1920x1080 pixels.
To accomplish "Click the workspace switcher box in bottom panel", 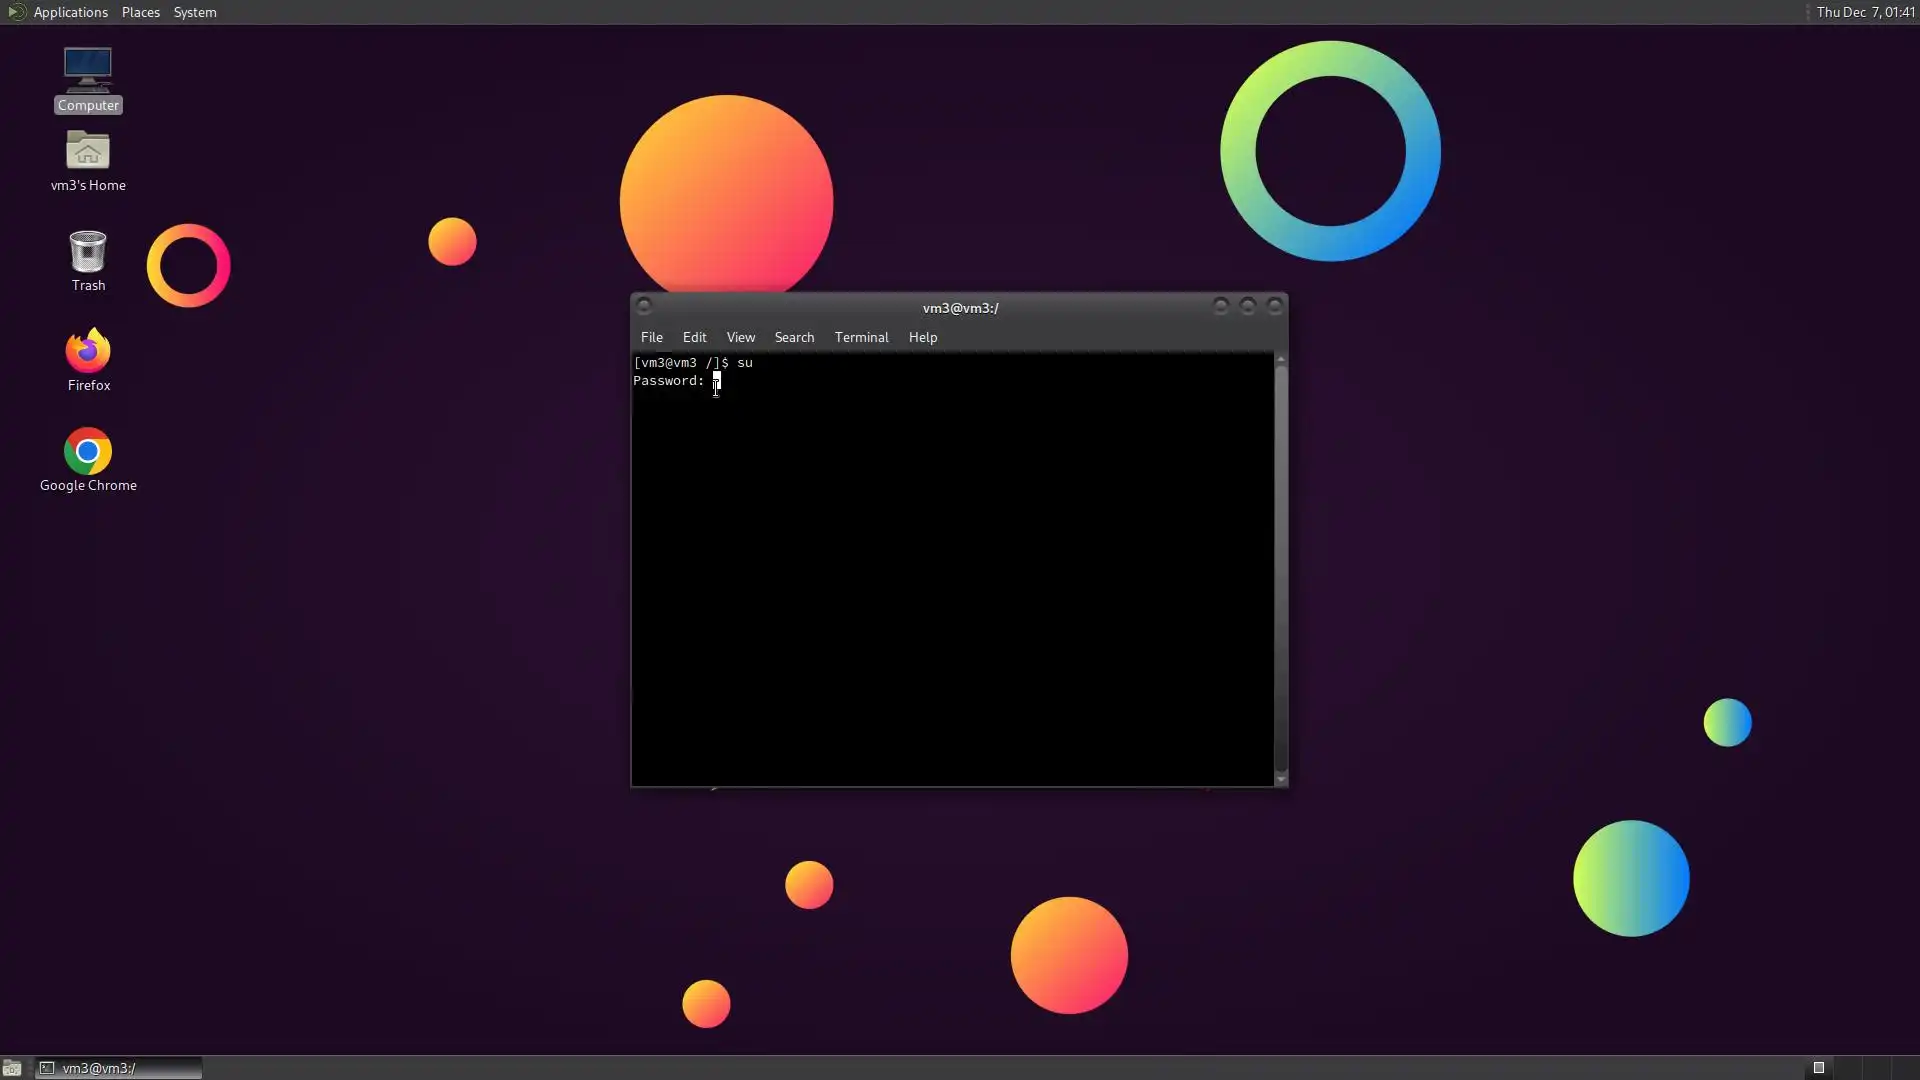I will [x=1819, y=1068].
